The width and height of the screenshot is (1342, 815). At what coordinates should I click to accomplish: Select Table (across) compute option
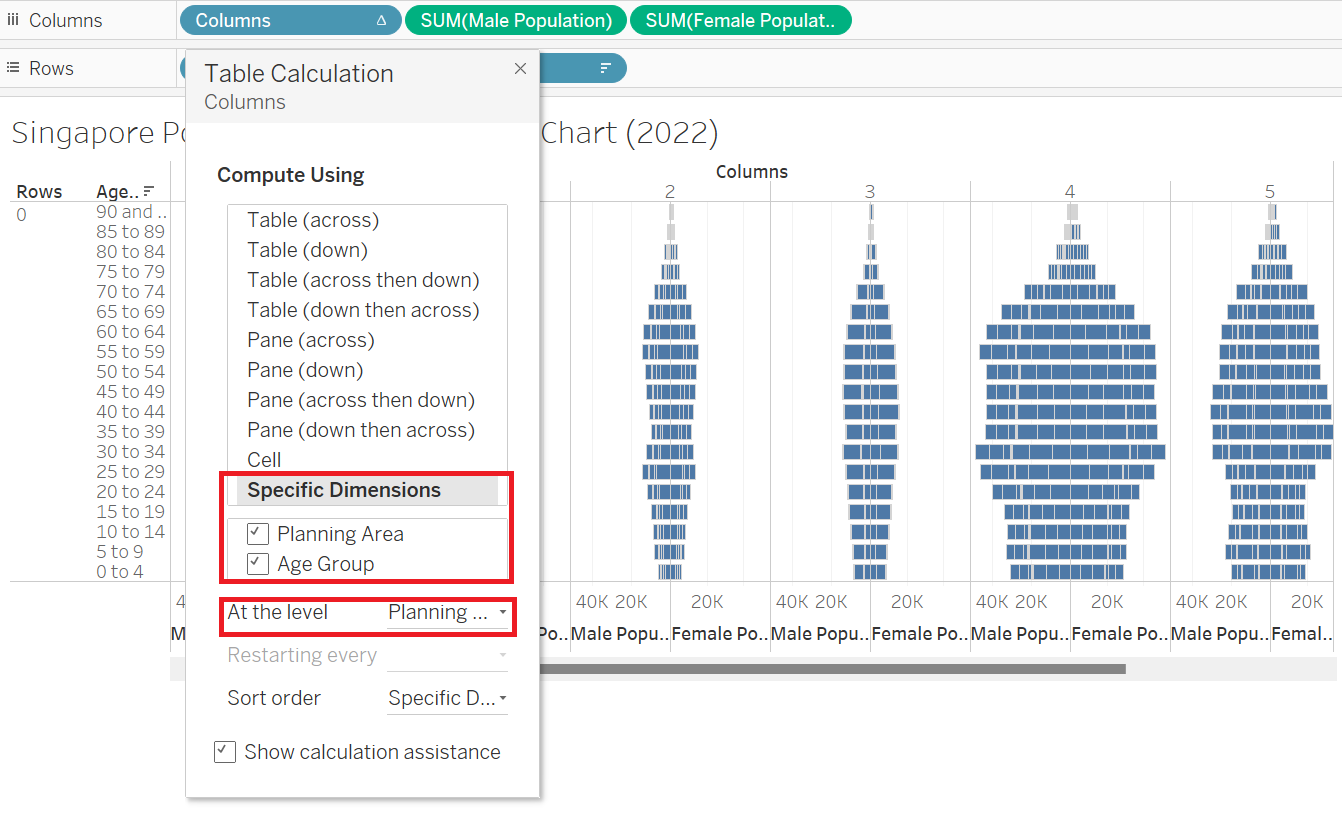click(x=313, y=220)
